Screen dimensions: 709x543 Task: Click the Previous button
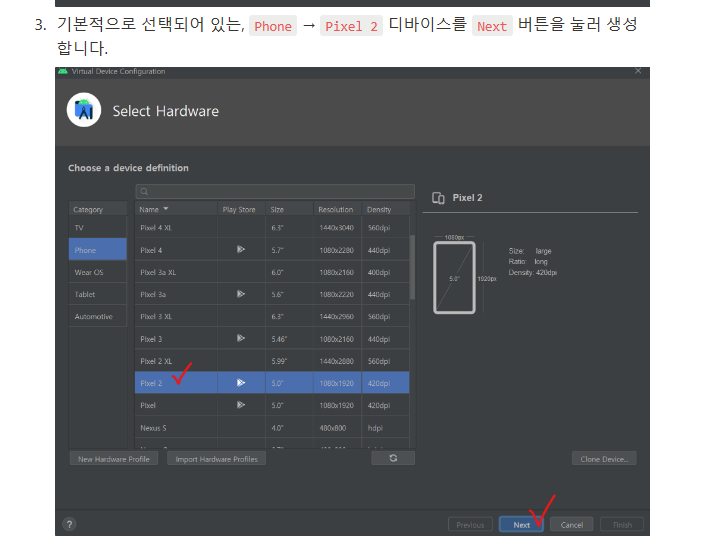click(x=470, y=524)
